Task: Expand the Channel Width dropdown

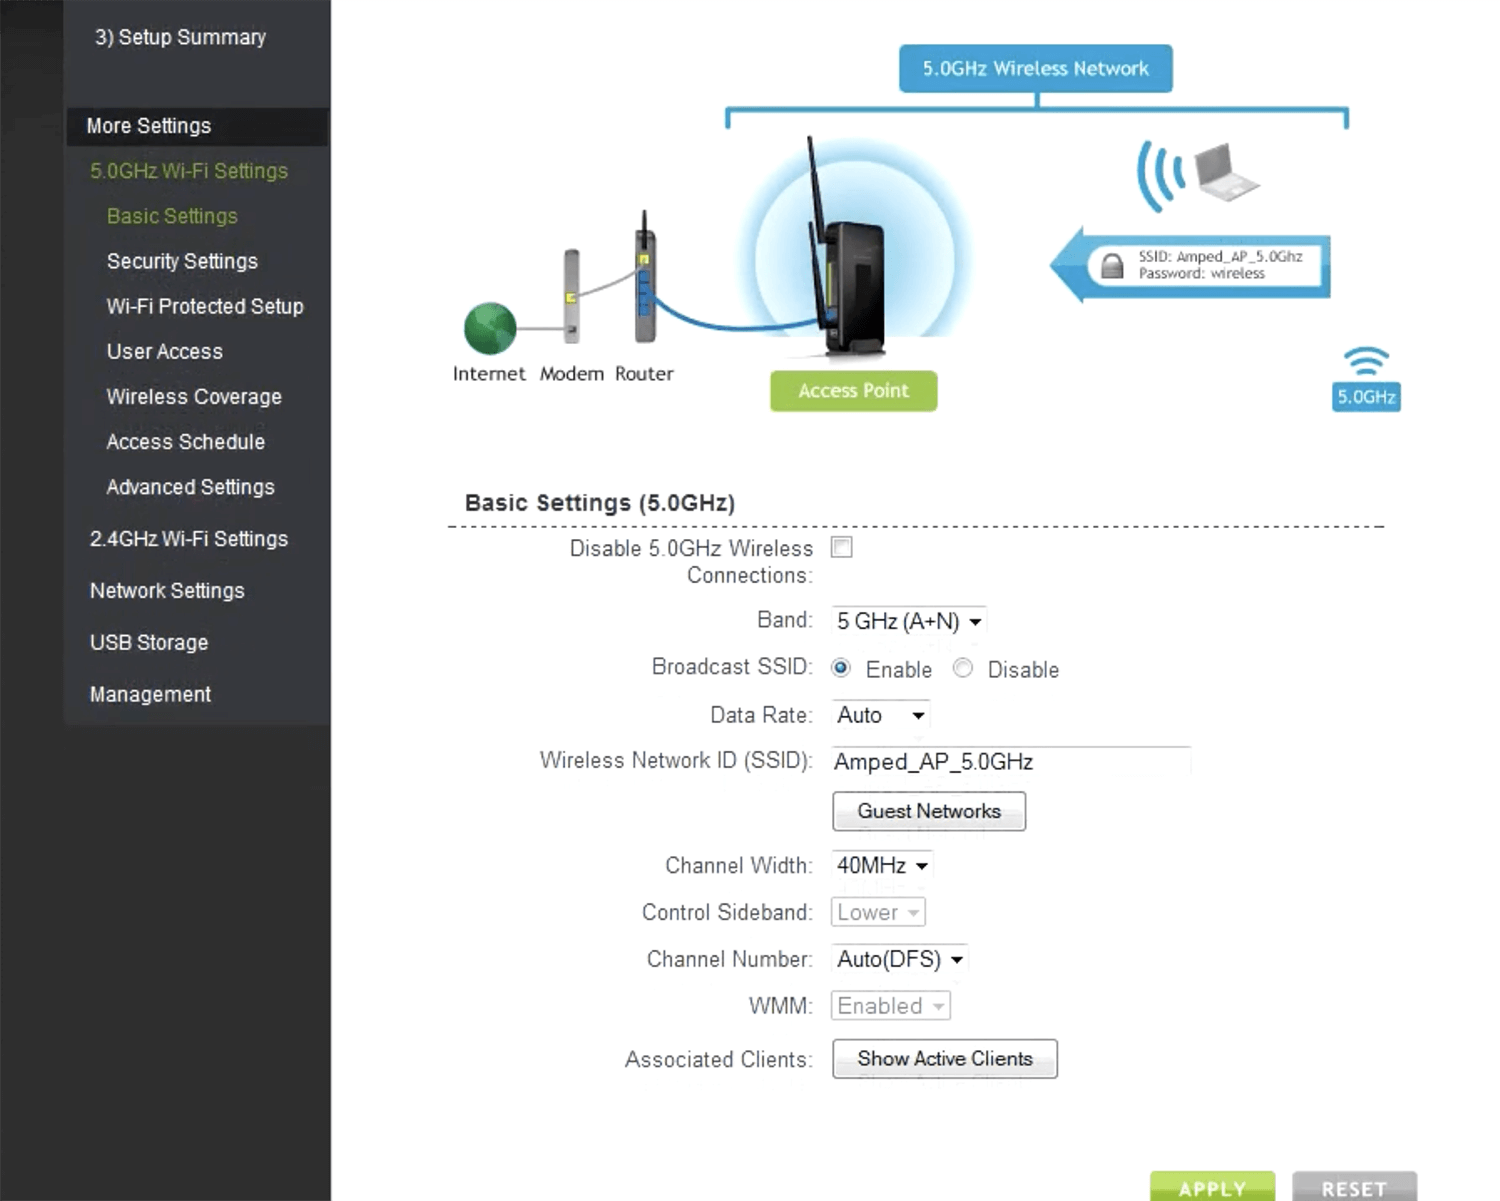Action: [882, 865]
